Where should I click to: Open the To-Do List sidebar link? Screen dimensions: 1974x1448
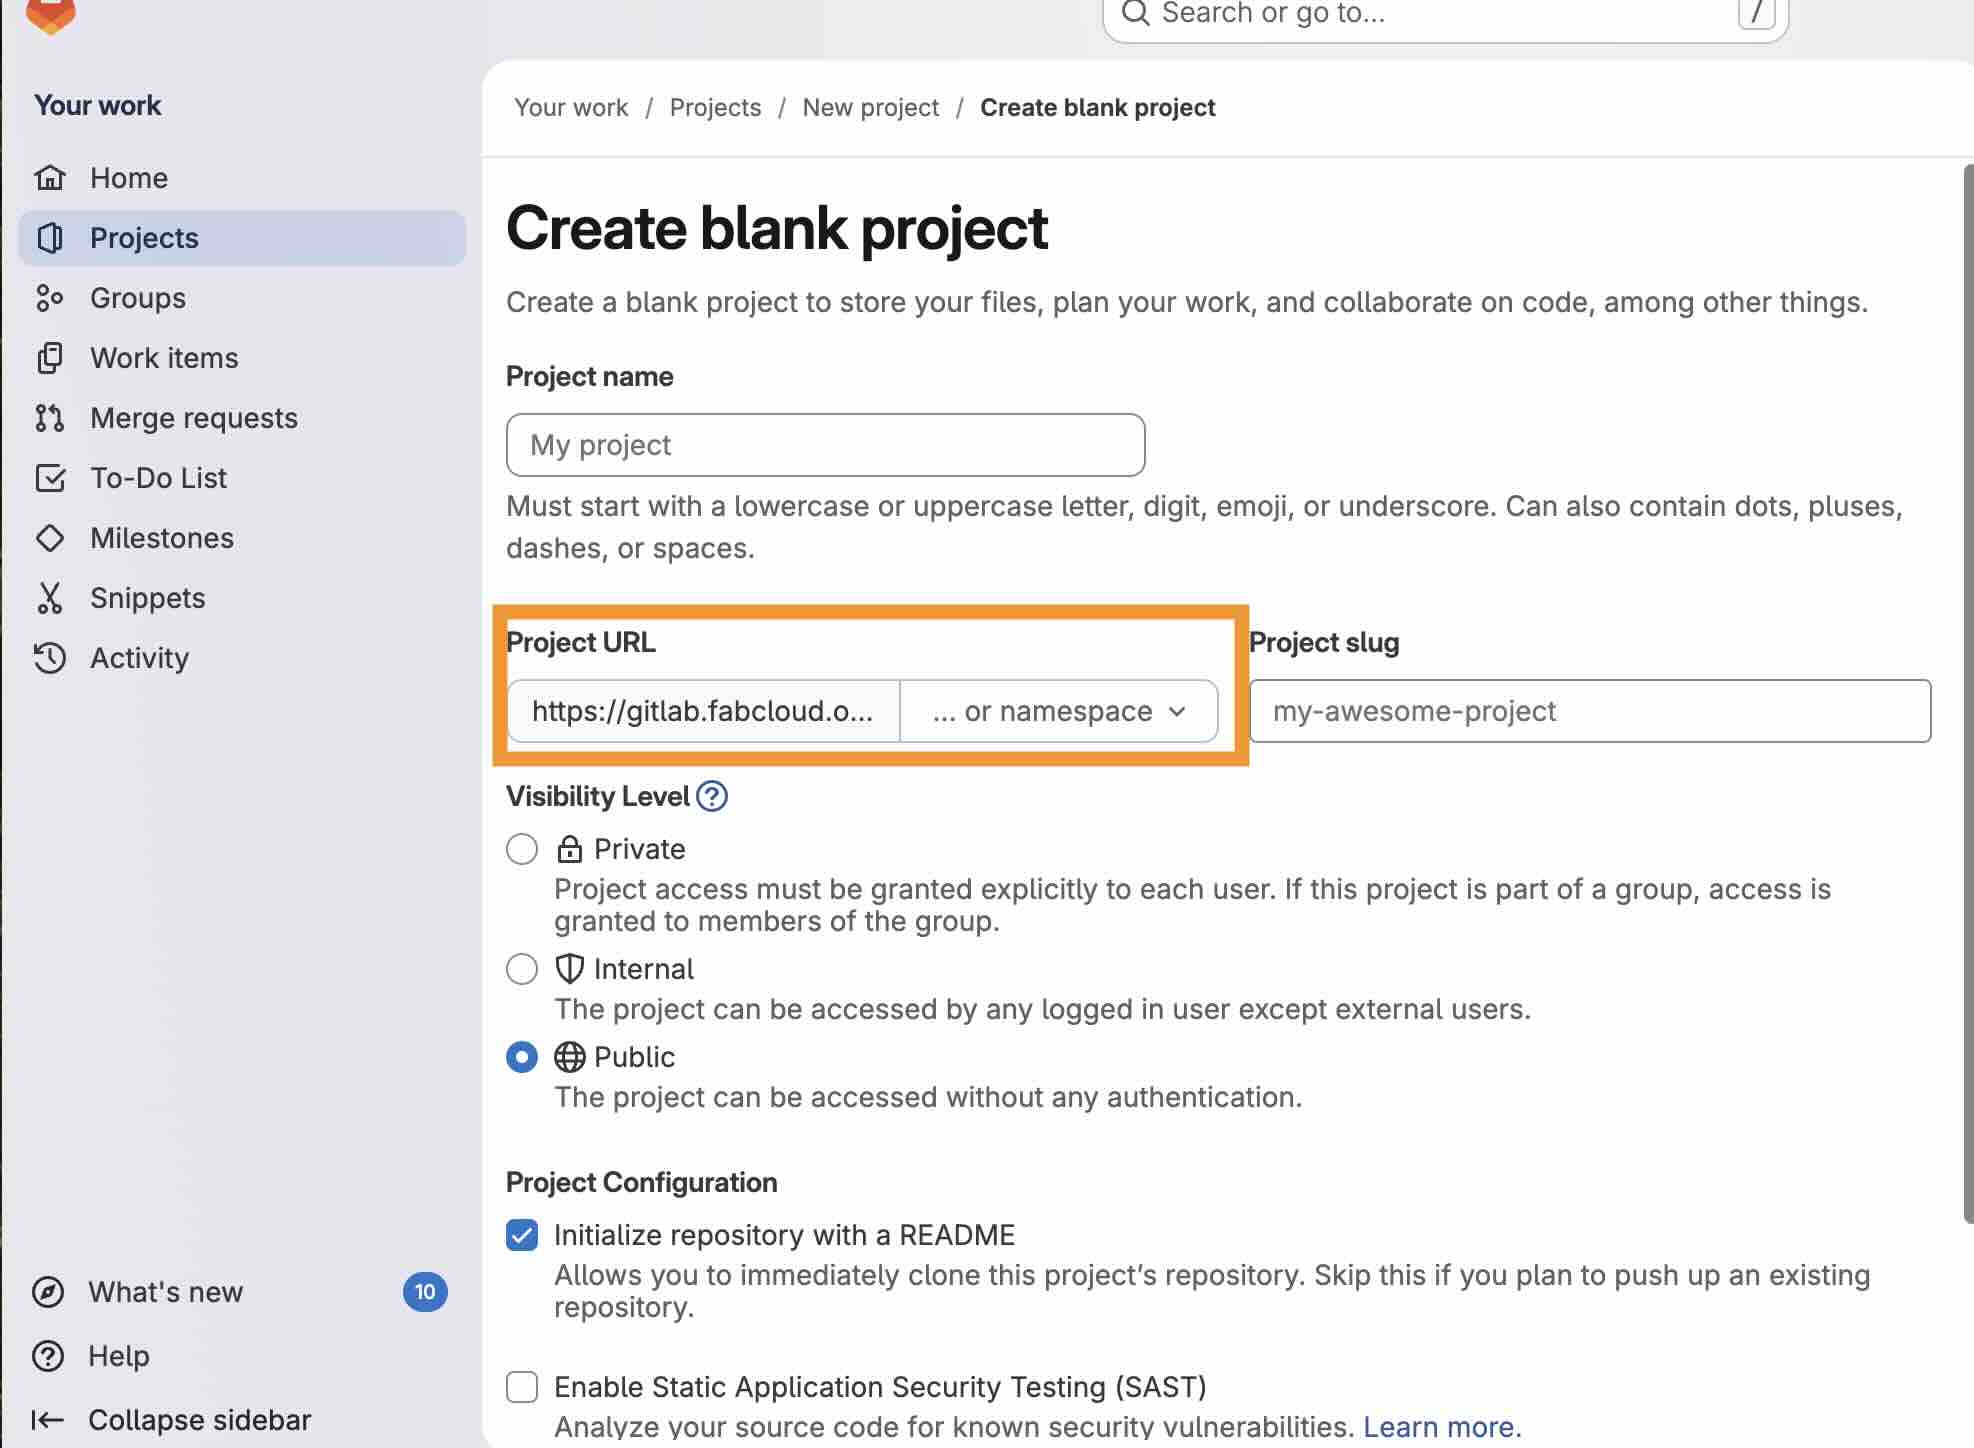[242, 478]
